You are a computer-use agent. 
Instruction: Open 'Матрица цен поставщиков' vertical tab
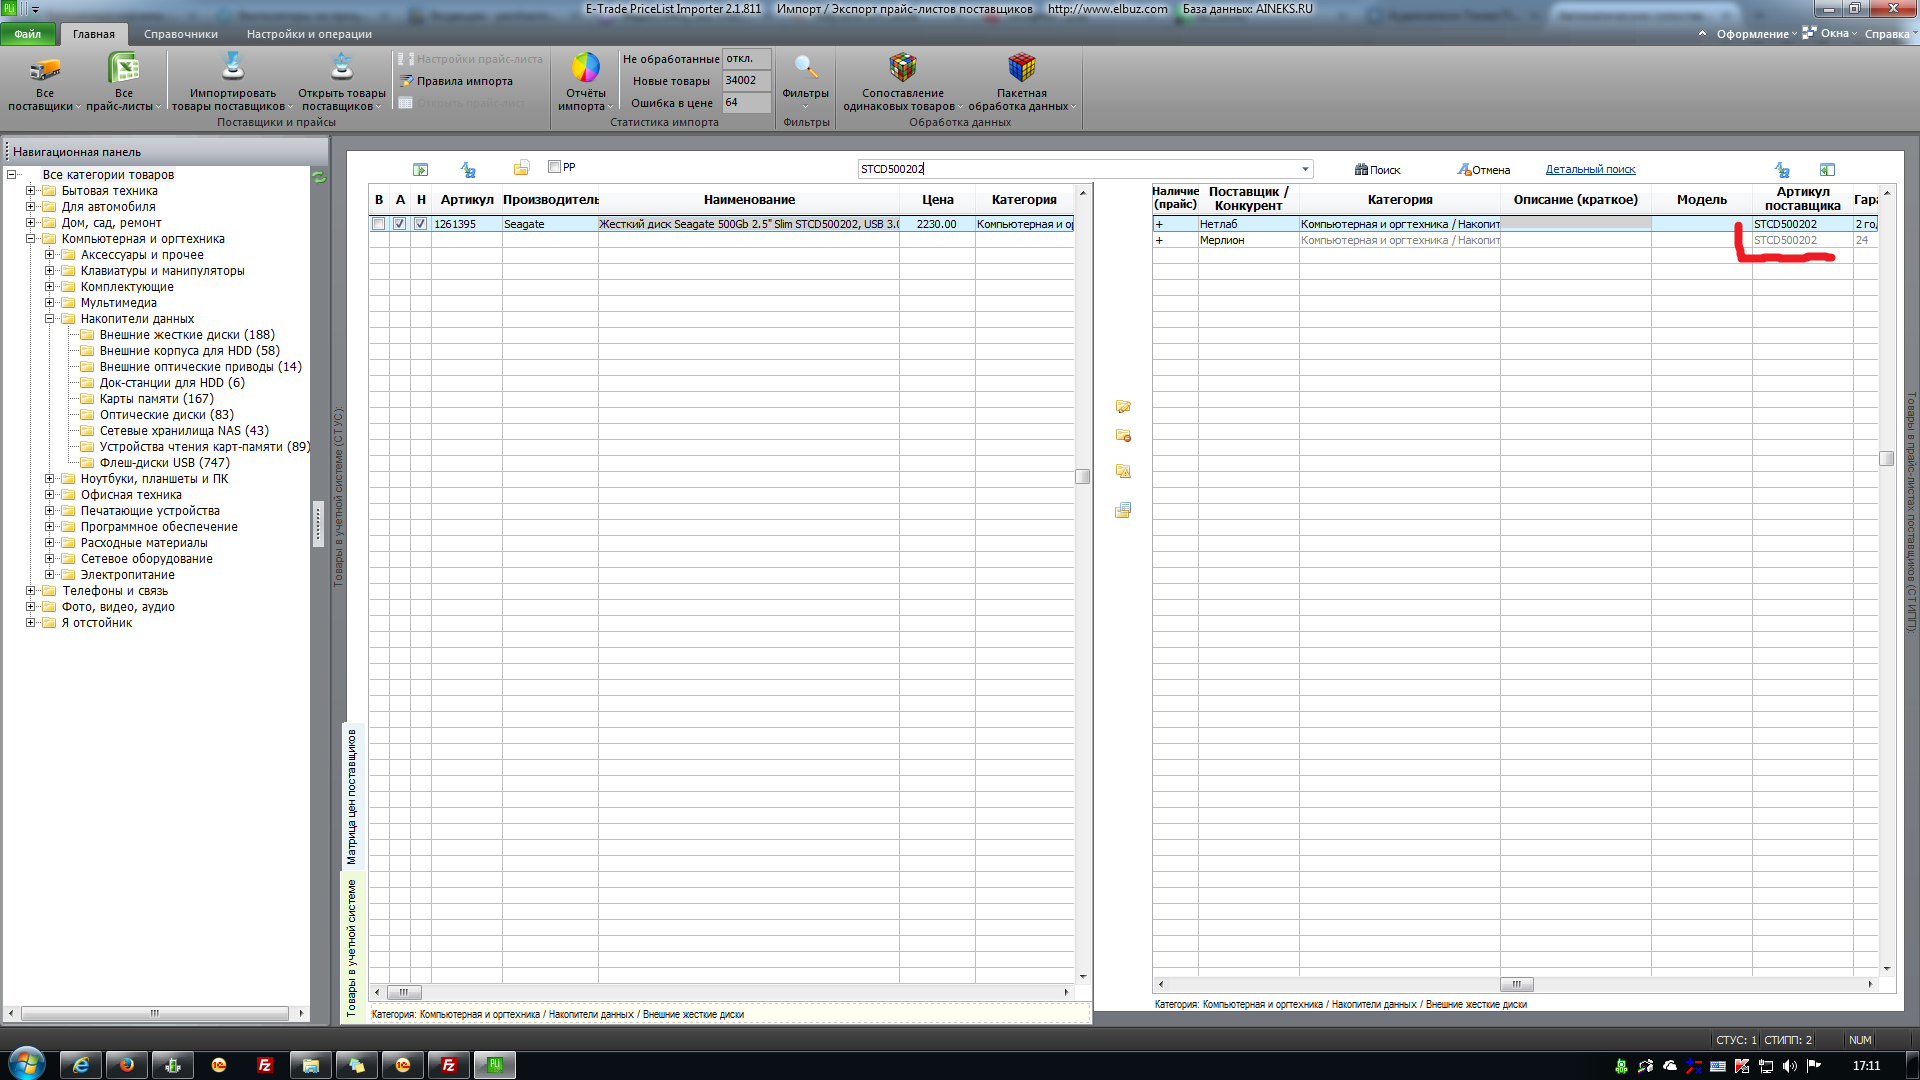pos(352,797)
